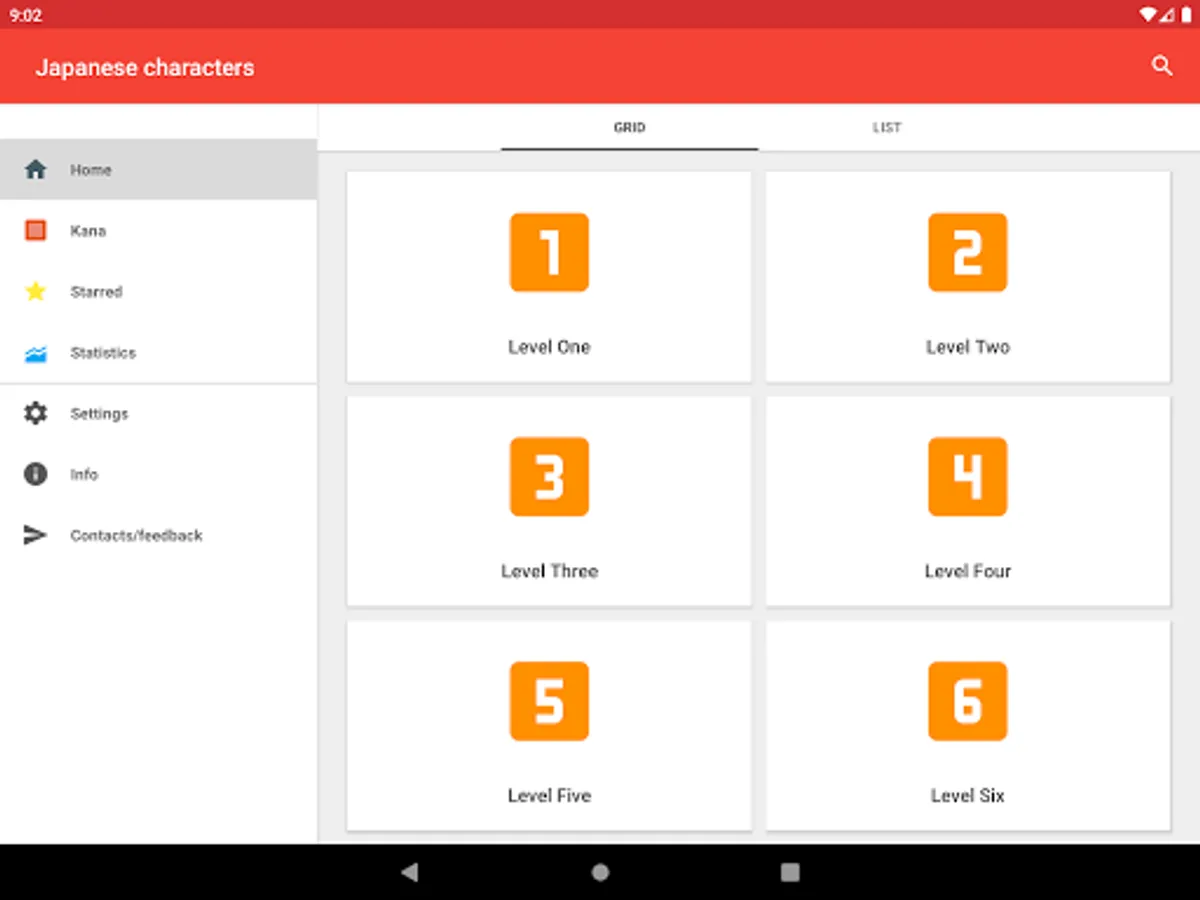
Task: Open Settings using the gear icon
Action: 35,413
